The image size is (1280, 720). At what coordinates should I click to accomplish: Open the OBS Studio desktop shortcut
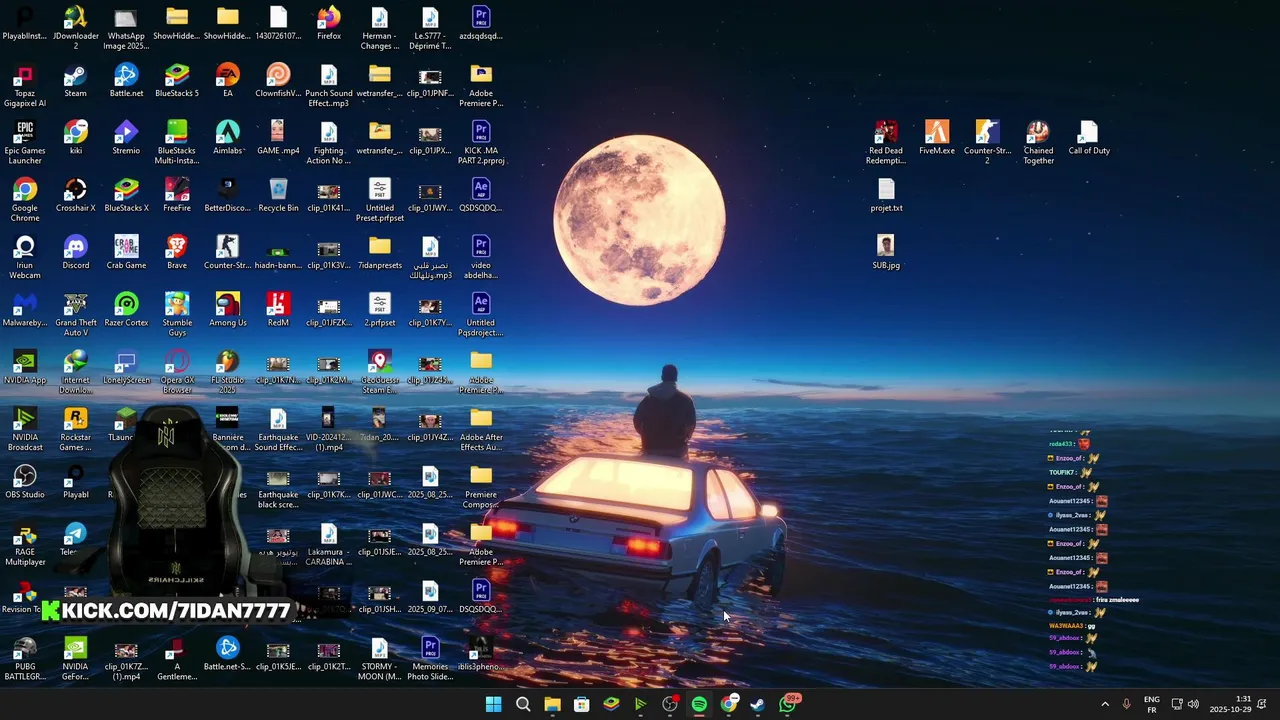point(25,482)
